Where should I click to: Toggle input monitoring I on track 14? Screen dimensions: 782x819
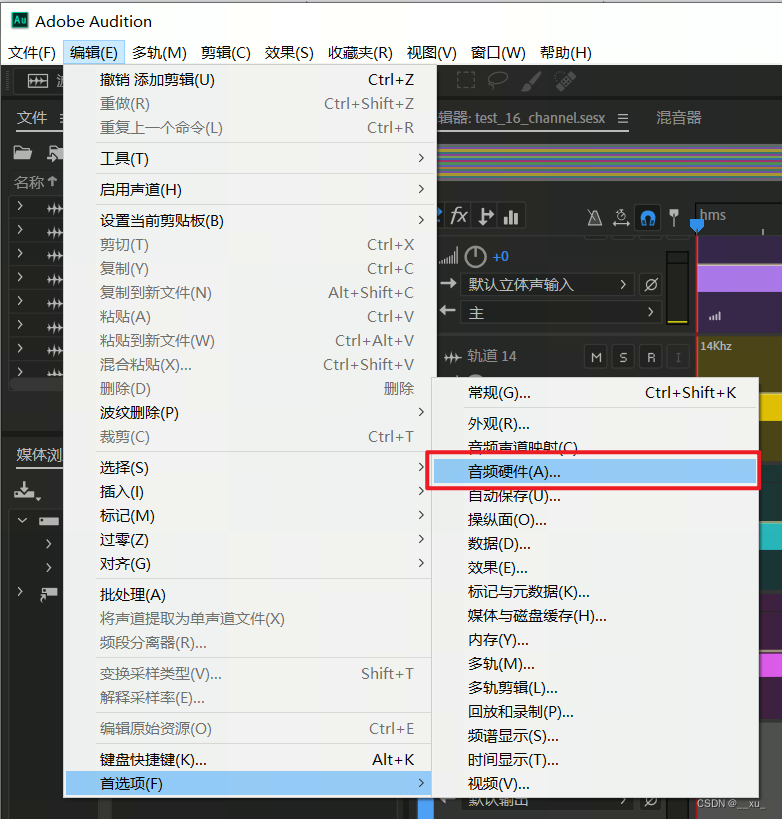(678, 357)
